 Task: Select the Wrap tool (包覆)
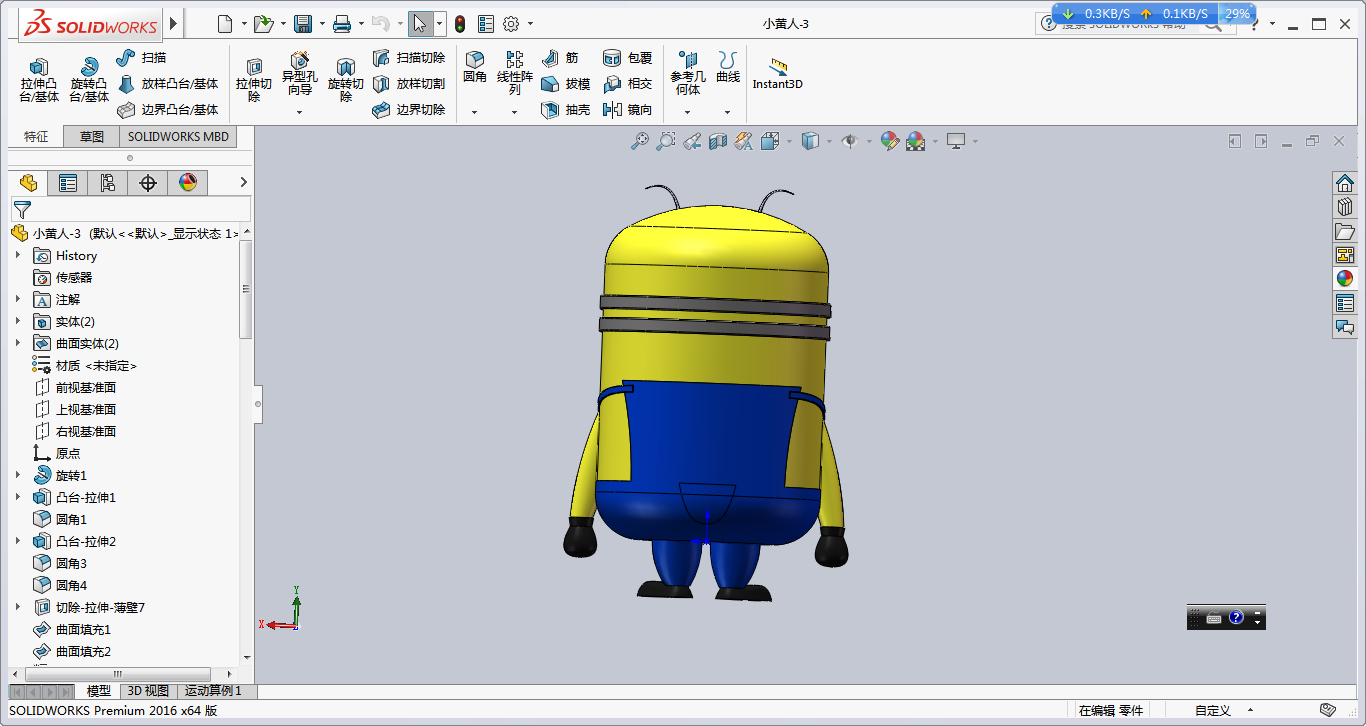(x=627, y=58)
